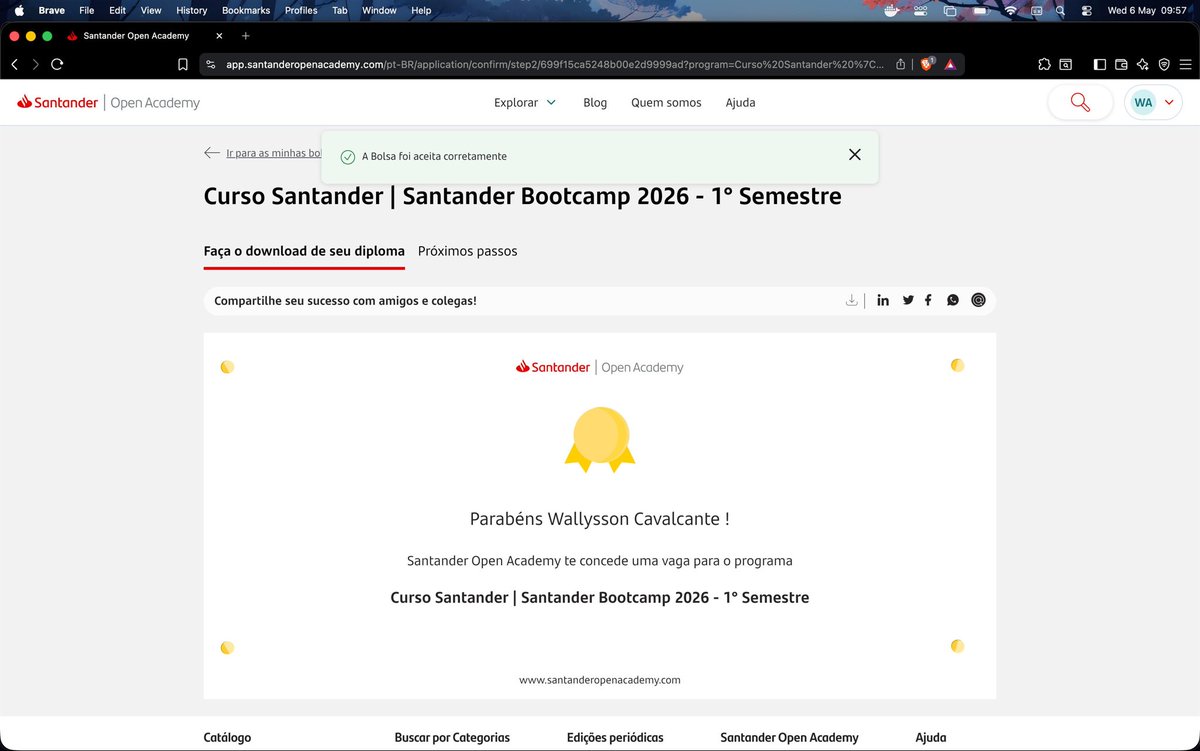Click the address bar URL field
The image size is (1200, 751).
click(555, 64)
